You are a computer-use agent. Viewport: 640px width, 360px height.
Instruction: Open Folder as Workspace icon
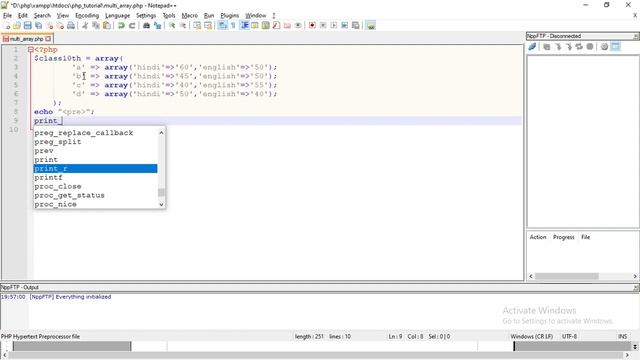pos(287,26)
